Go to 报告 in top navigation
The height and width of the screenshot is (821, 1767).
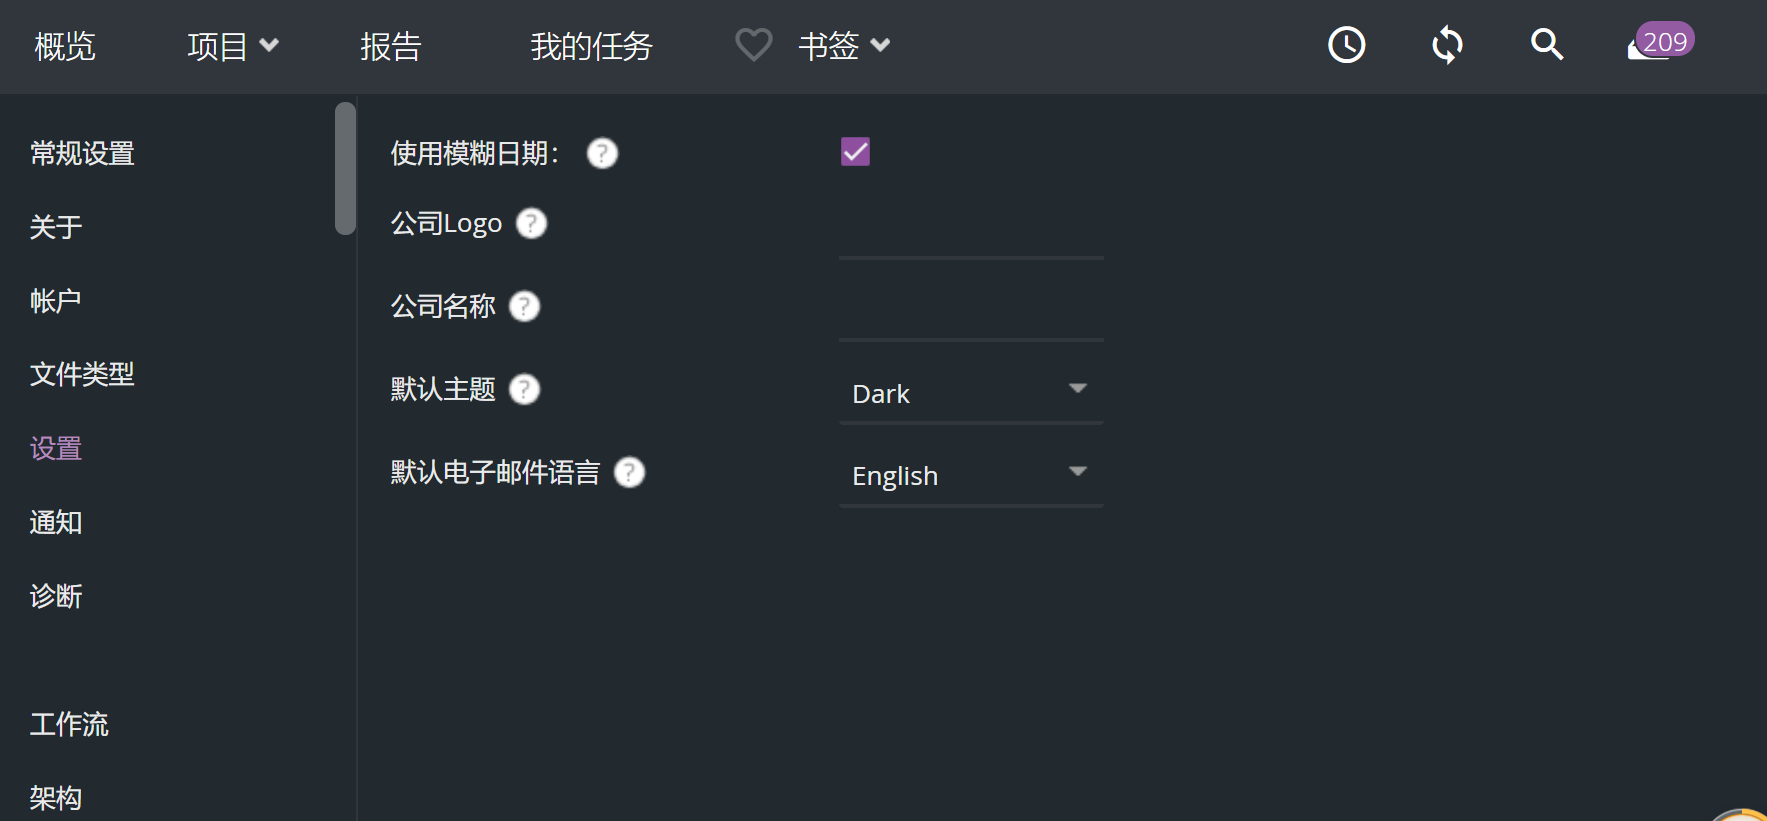(390, 46)
